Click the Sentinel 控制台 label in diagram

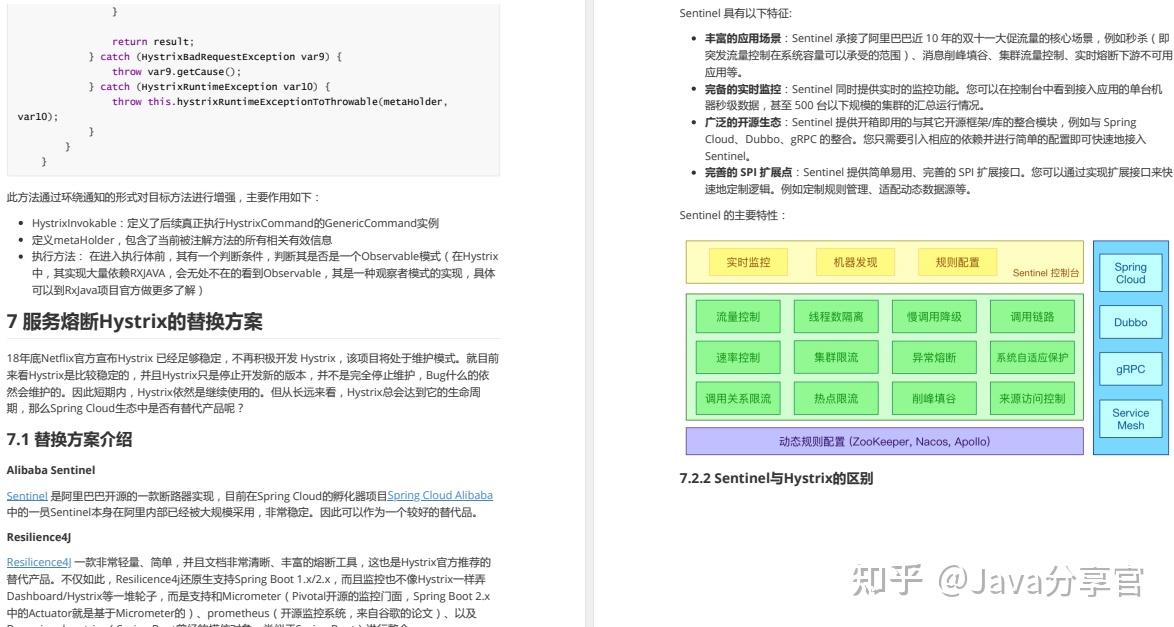coord(1046,273)
